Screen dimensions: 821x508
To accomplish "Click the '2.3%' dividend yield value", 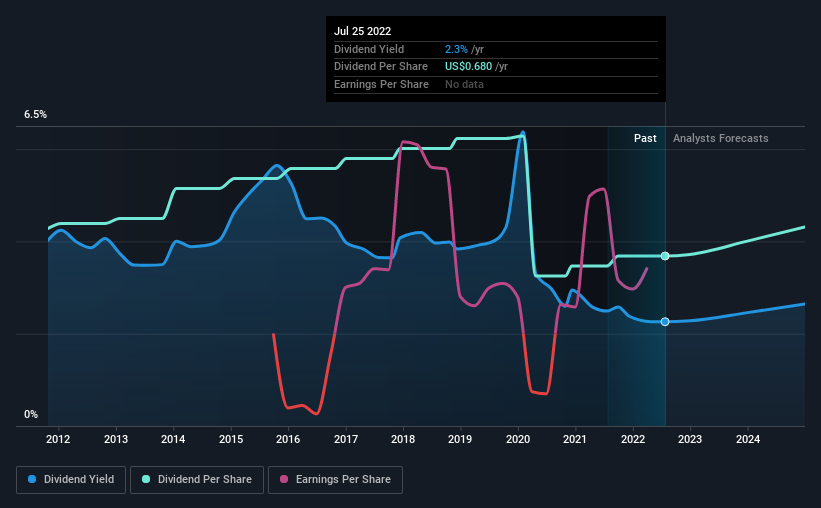I will (456, 49).
